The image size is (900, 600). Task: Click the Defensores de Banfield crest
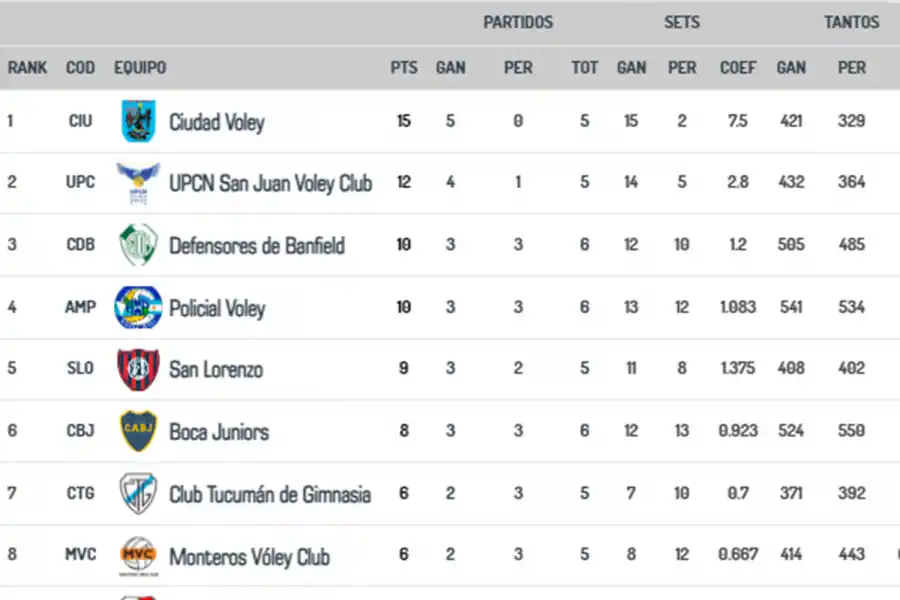point(138,245)
